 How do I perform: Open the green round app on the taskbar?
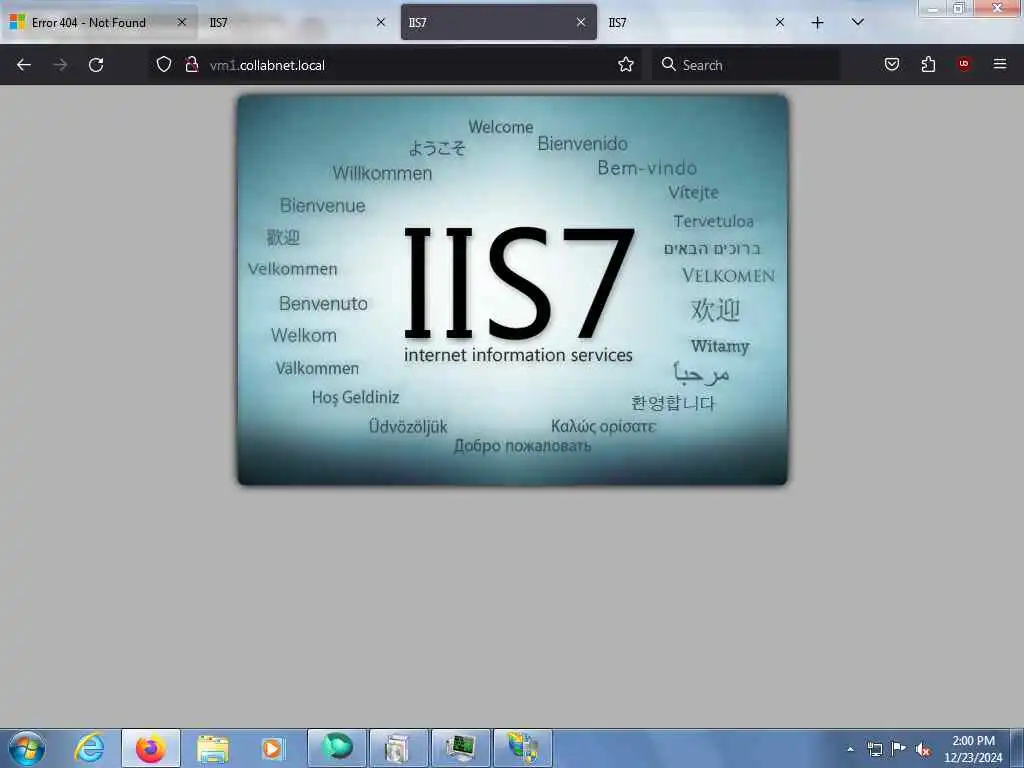[337, 748]
